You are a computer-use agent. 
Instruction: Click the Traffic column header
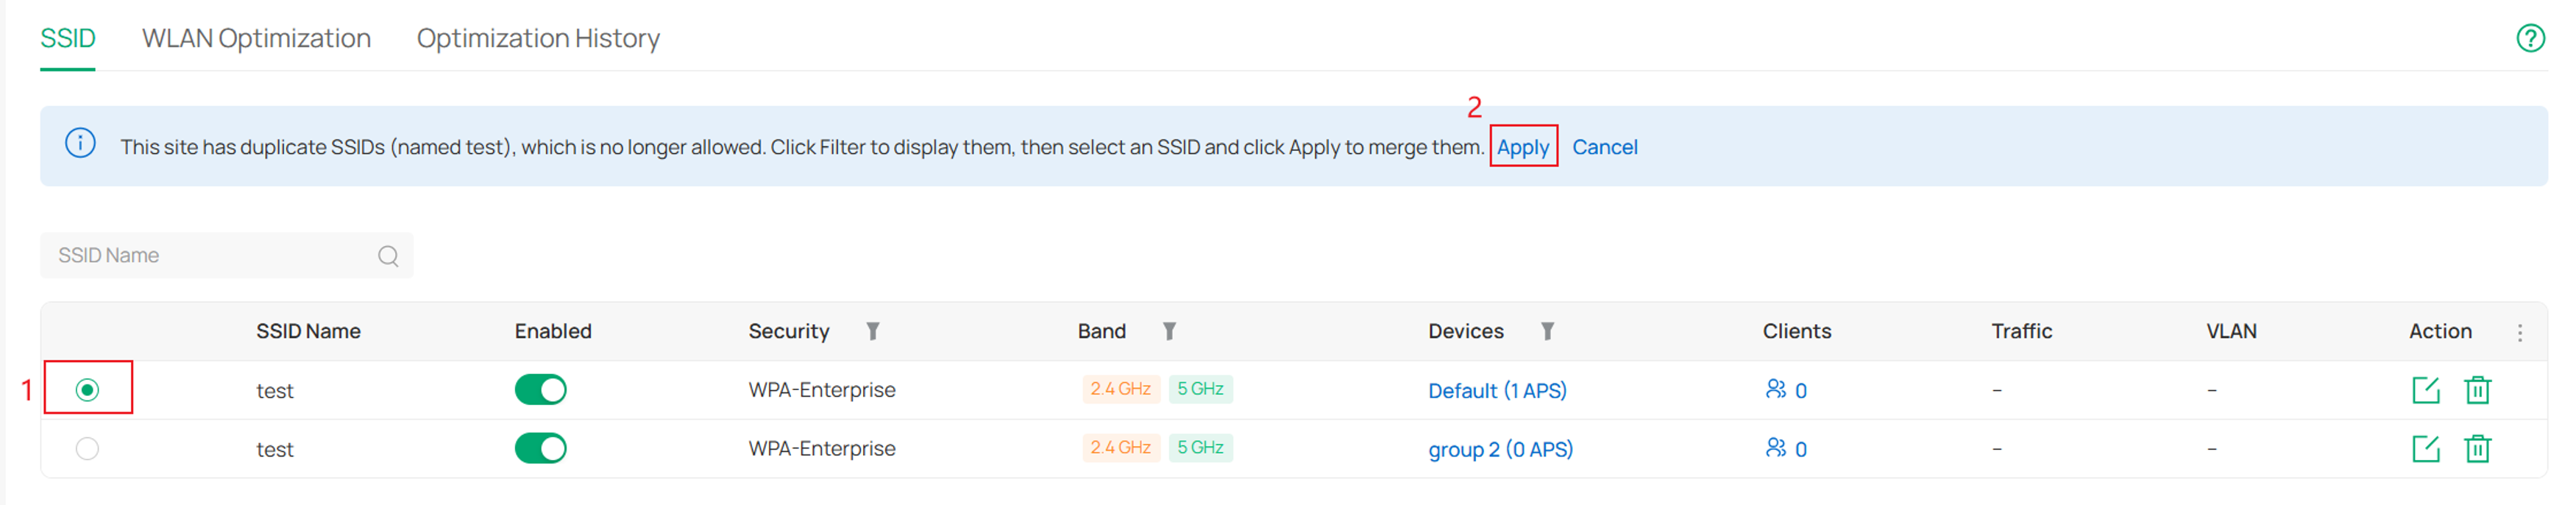point(2021,331)
